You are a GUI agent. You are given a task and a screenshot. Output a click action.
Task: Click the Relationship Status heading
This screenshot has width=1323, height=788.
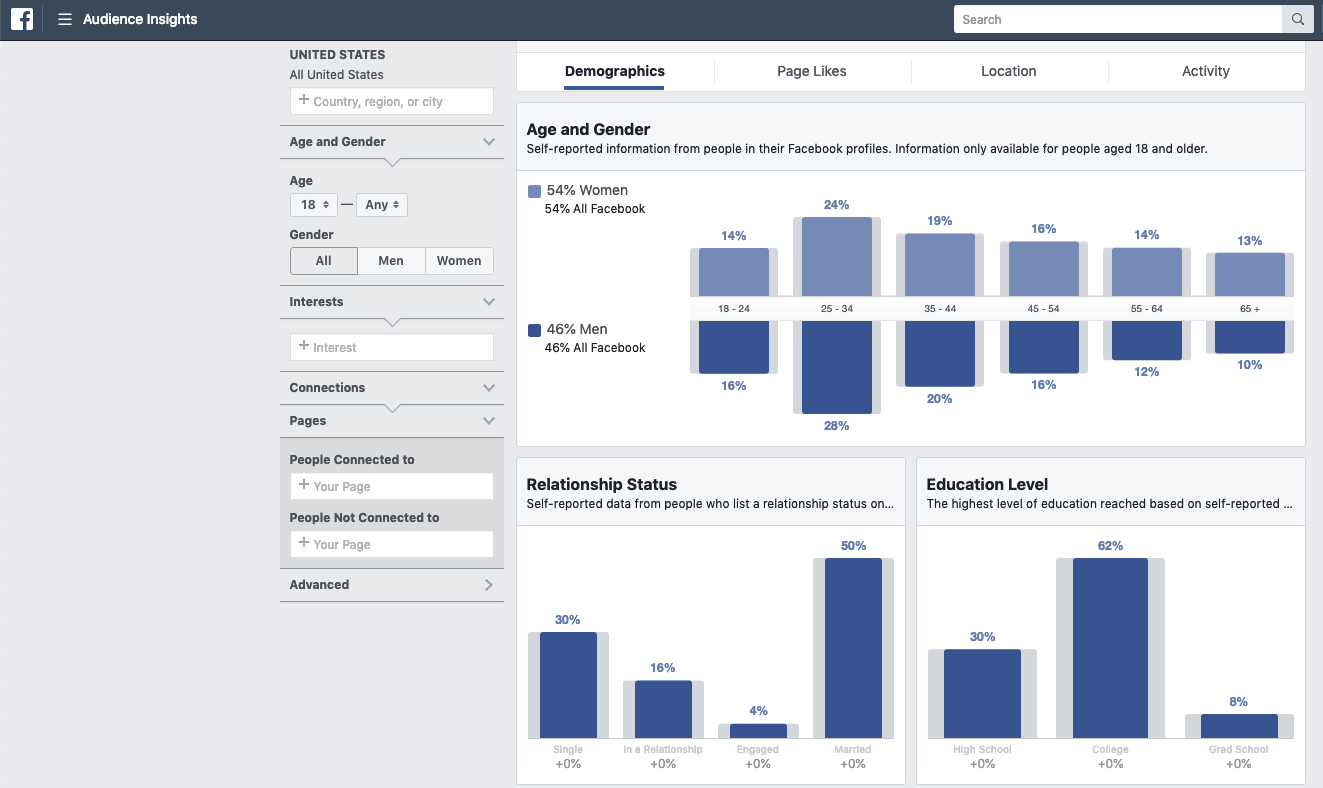[602, 484]
